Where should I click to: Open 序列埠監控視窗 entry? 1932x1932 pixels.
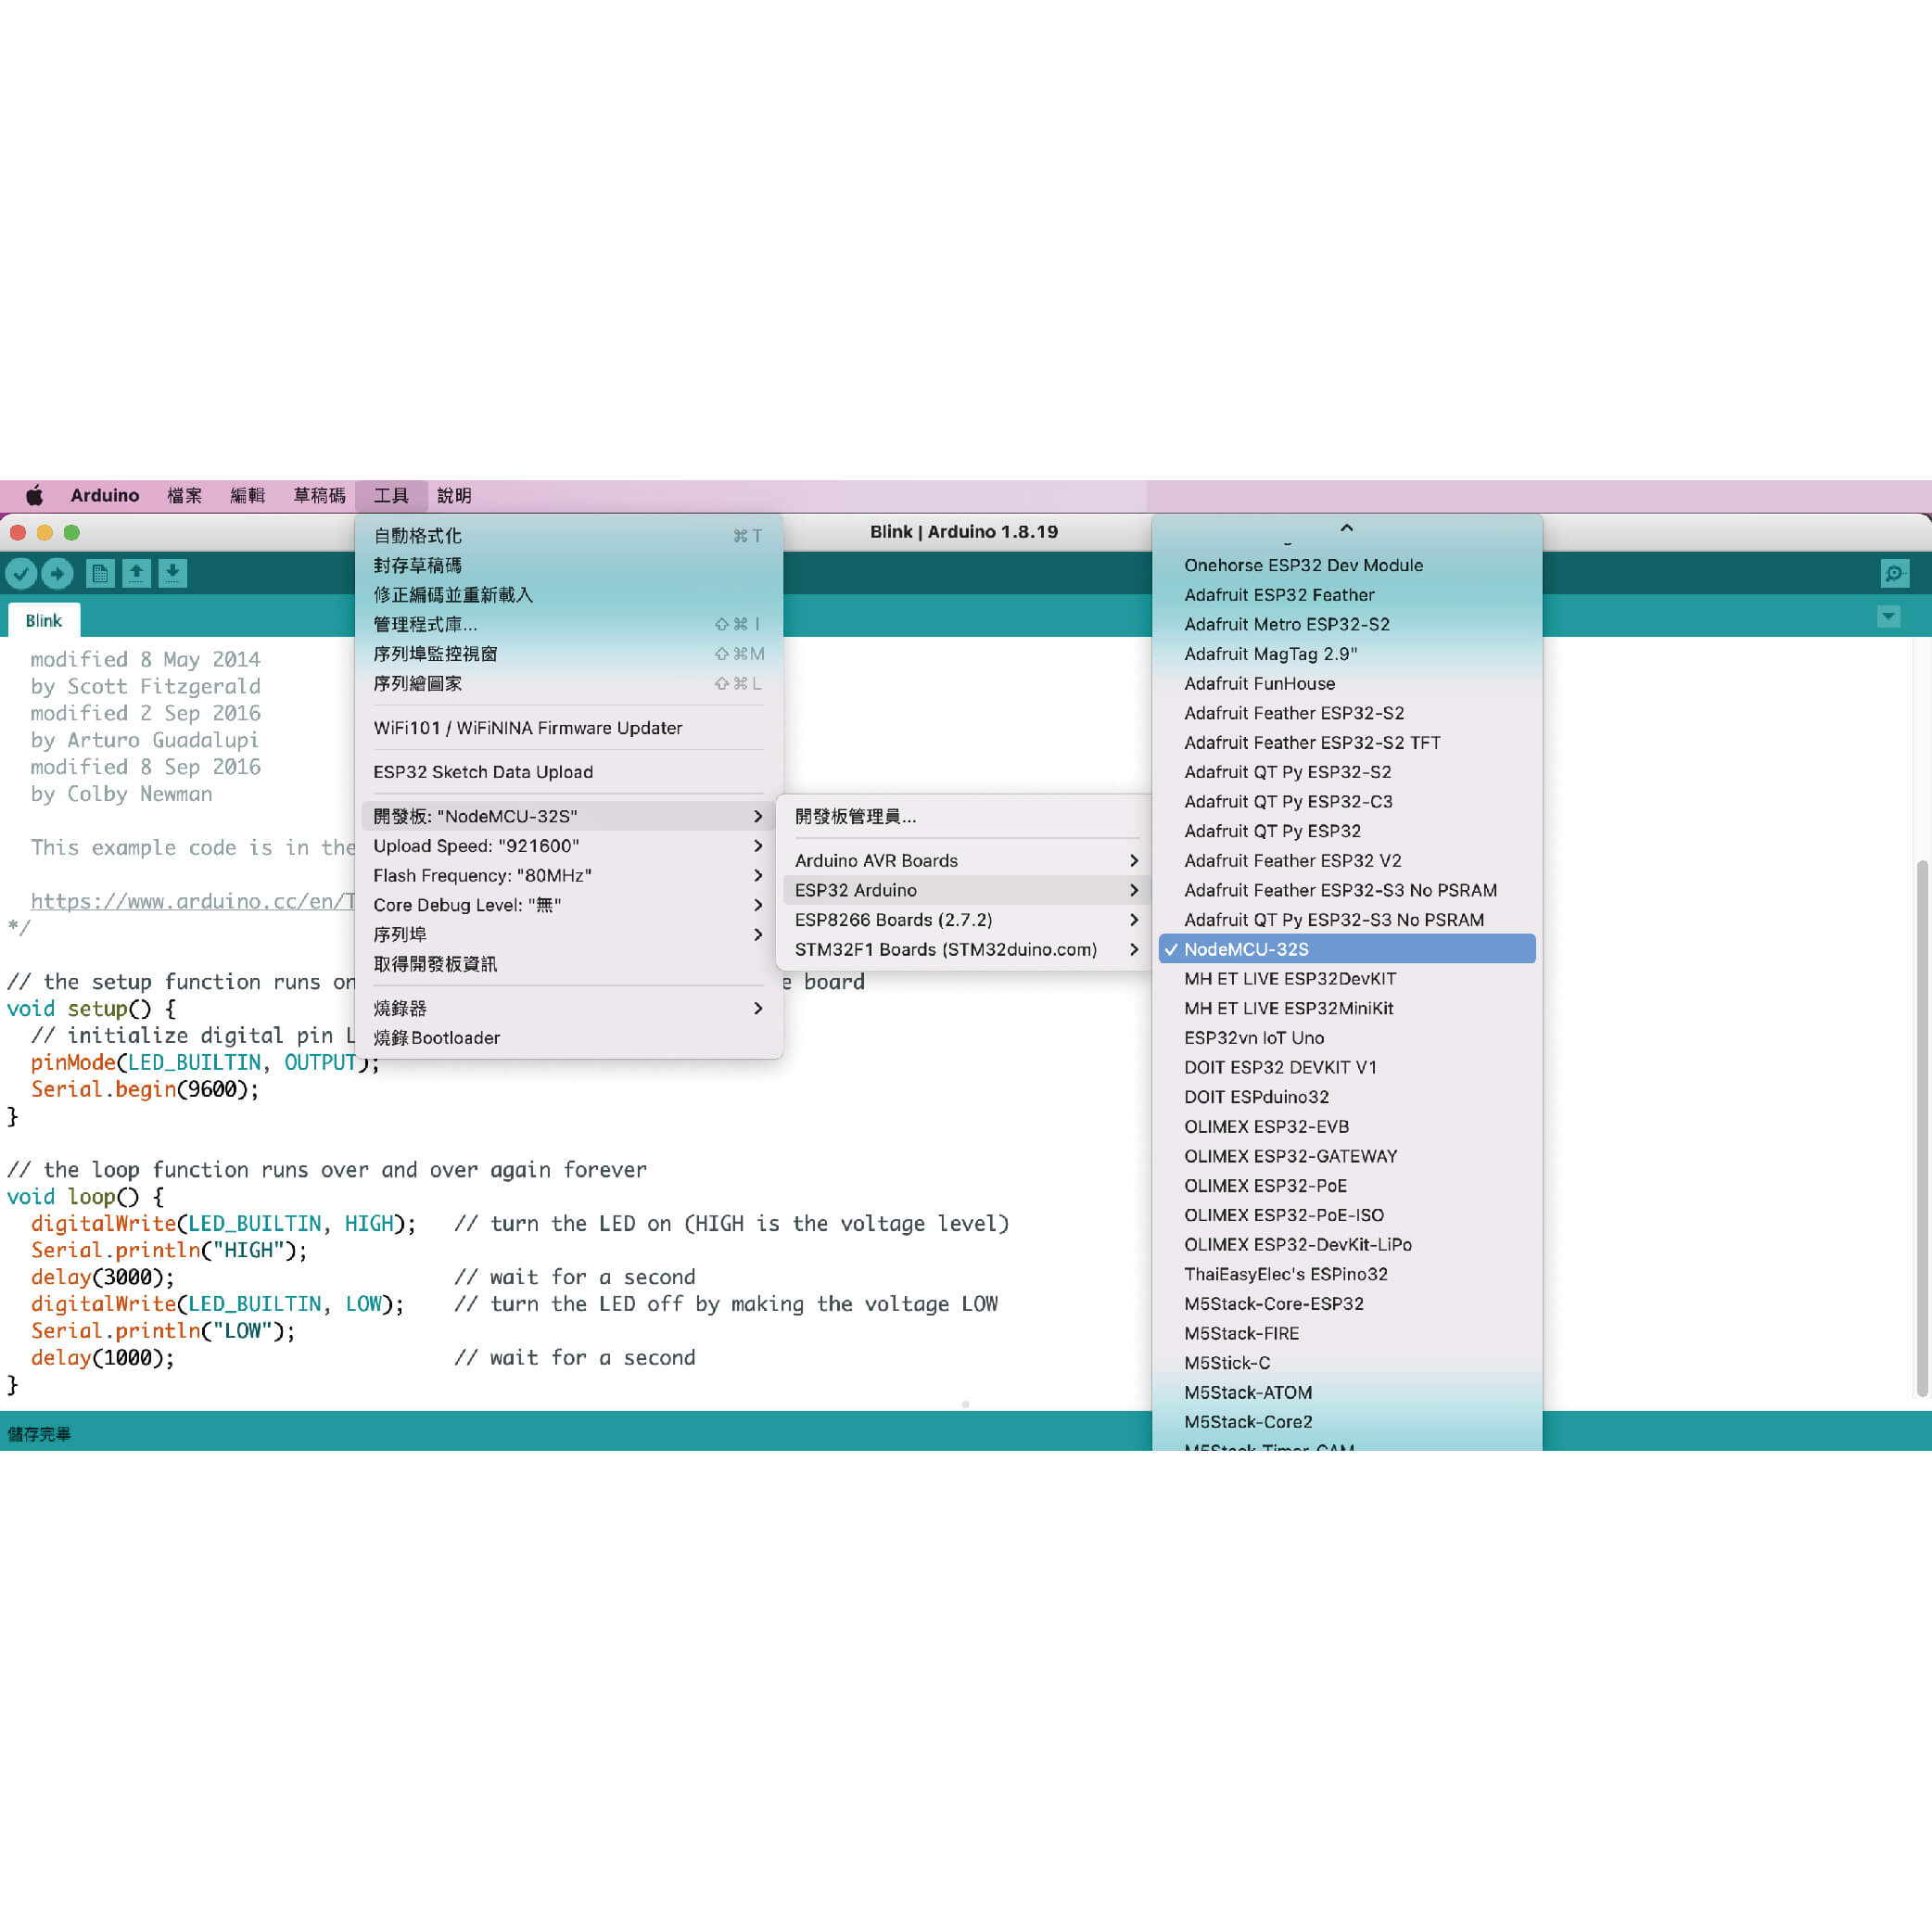pyautogui.click(x=567, y=654)
